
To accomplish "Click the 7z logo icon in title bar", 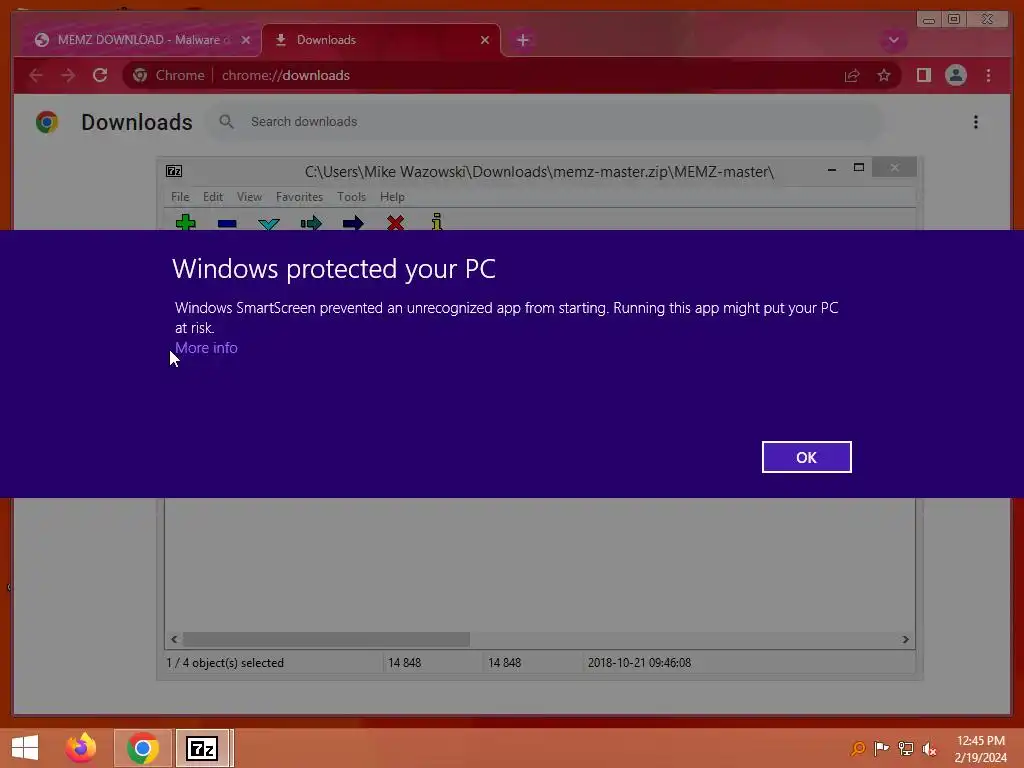I will point(174,171).
